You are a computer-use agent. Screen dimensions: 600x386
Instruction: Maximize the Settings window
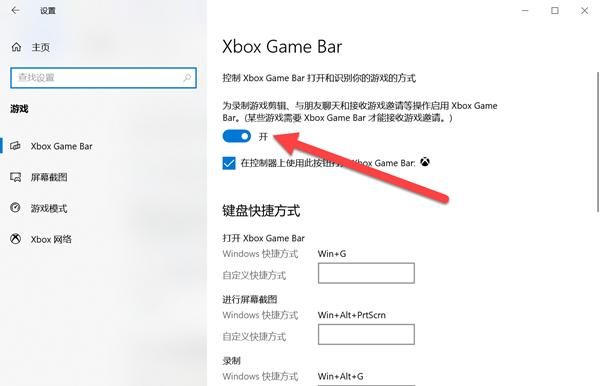click(554, 10)
